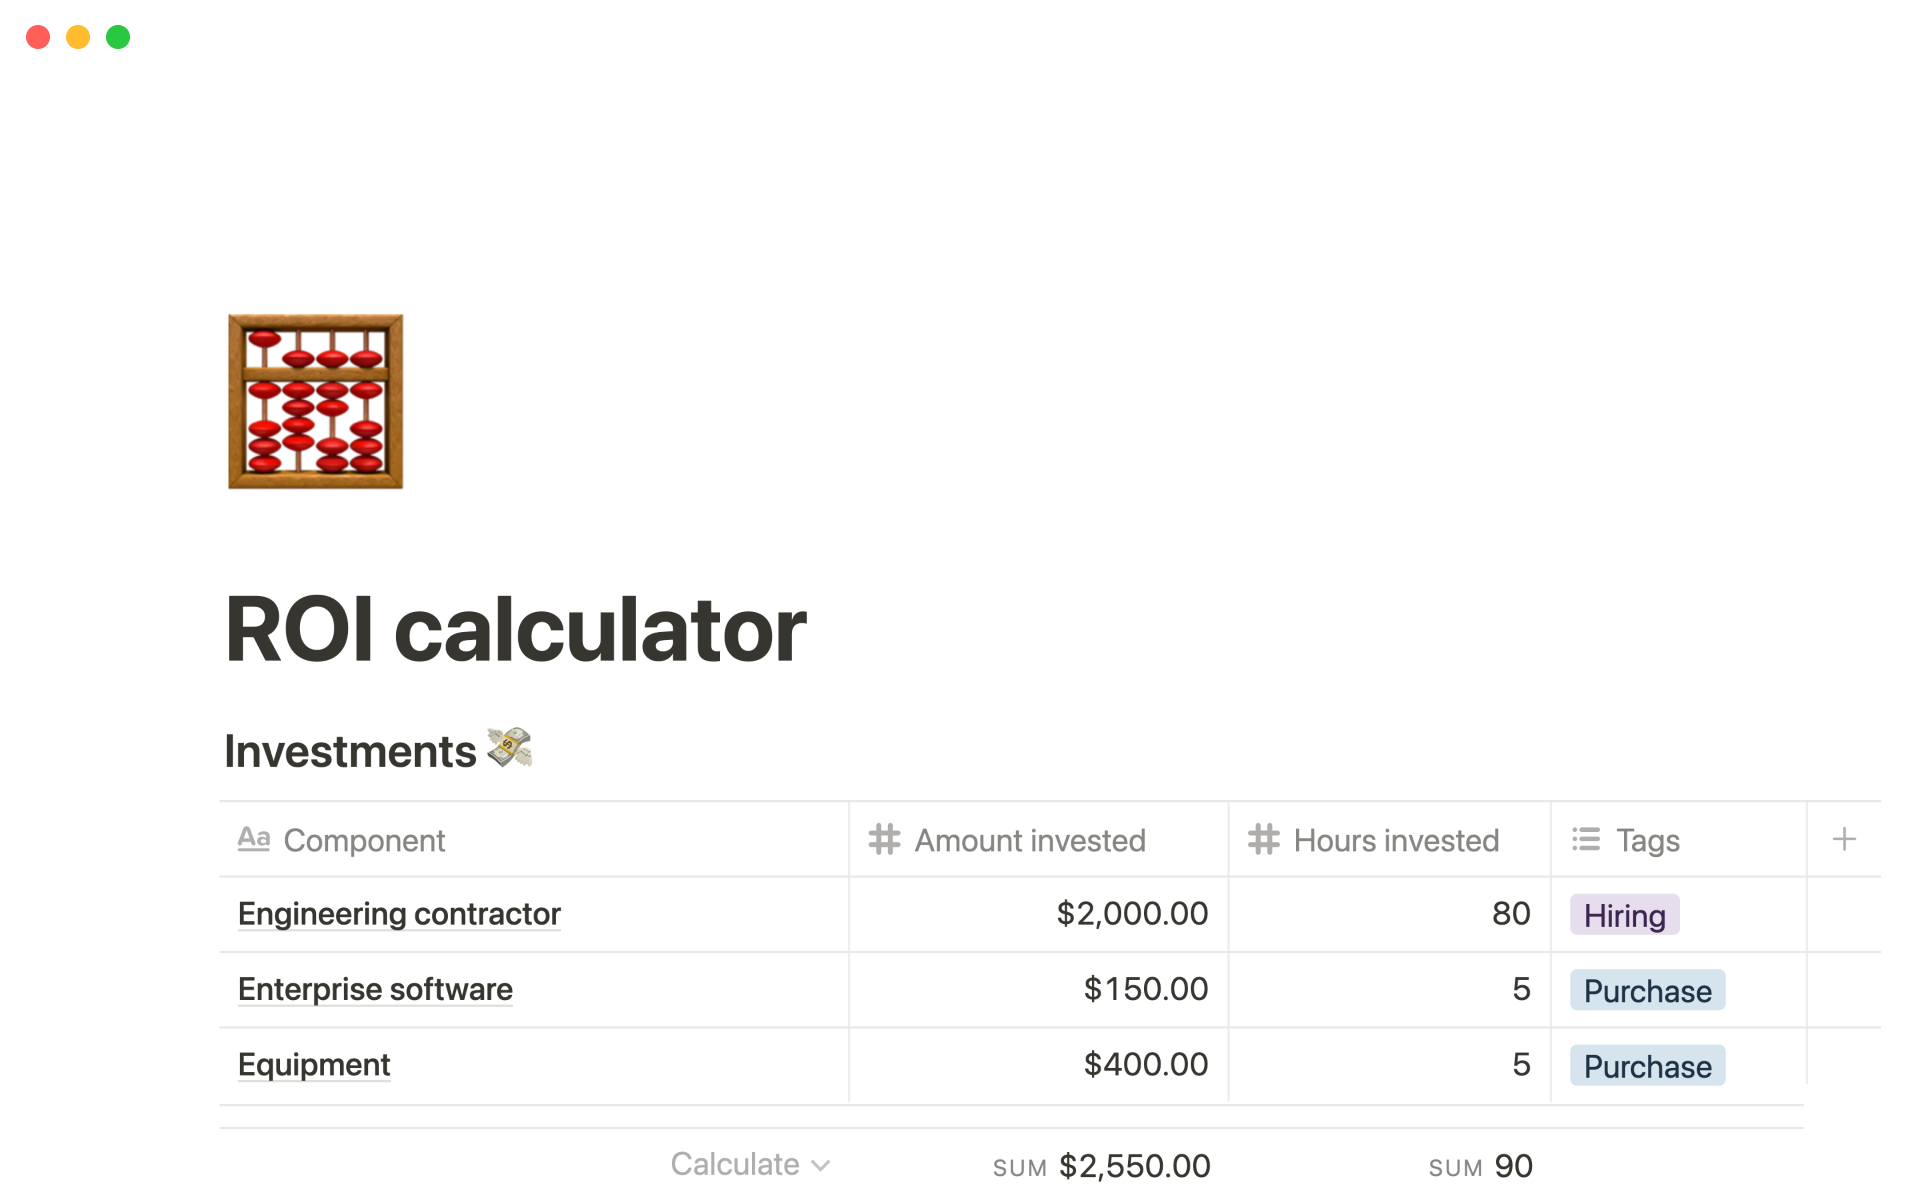Click the hash icon beside Hours invested
The height and width of the screenshot is (1200, 1920).
click(x=1263, y=840)
